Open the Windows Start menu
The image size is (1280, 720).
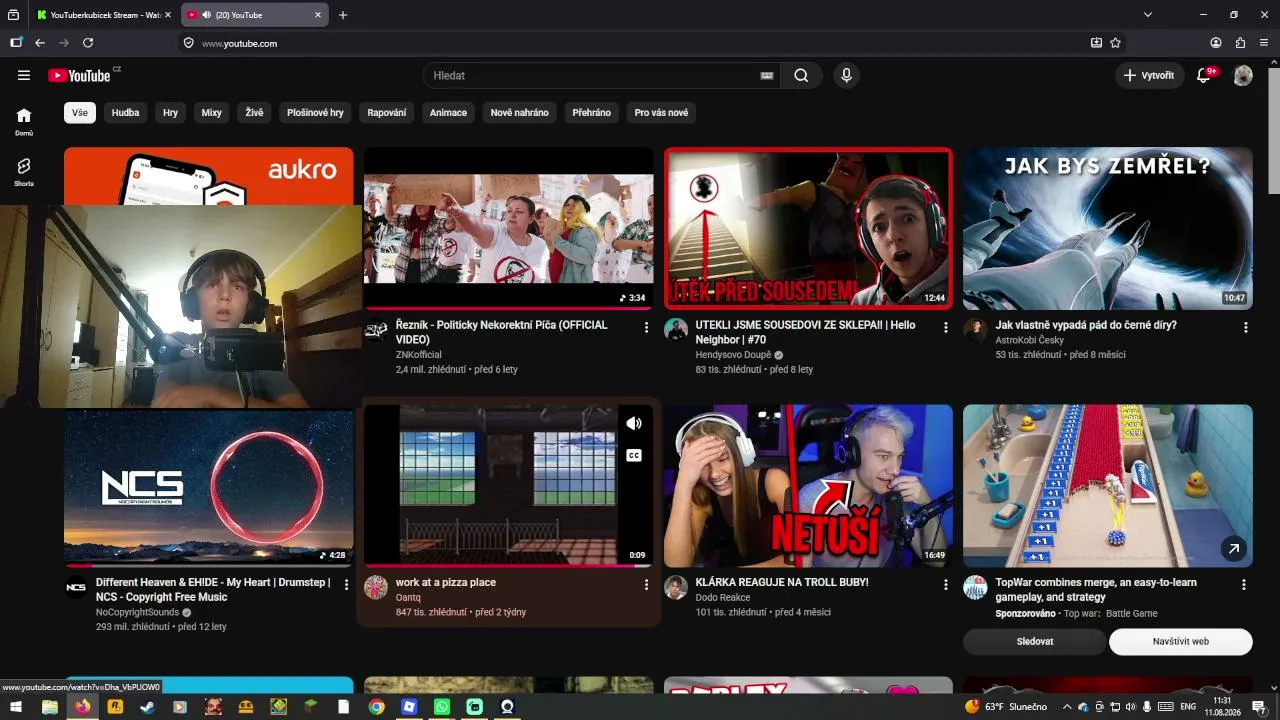pyautogui.click(x=18, y=707)
